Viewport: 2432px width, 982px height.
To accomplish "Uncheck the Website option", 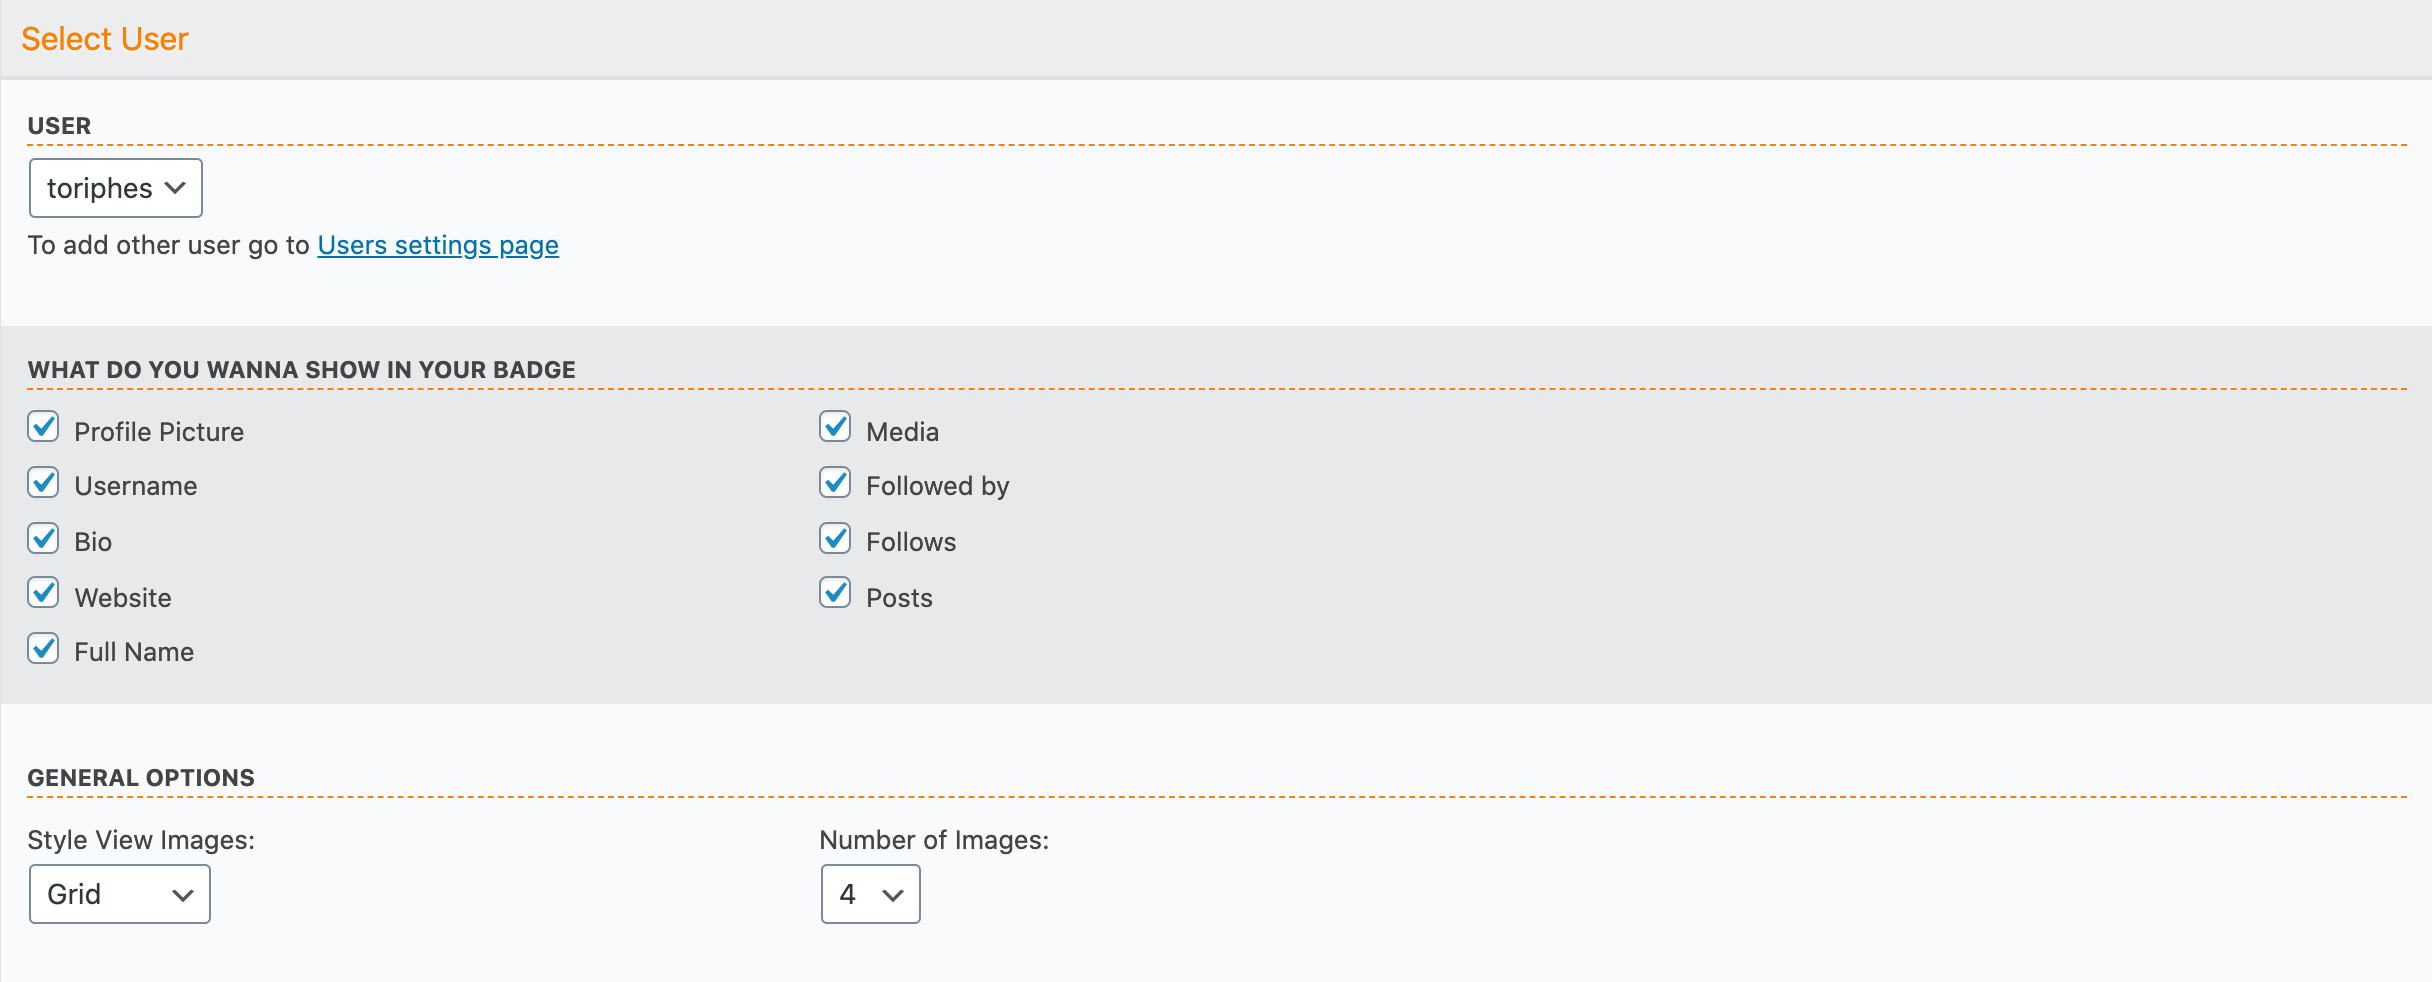I will 43,593.
